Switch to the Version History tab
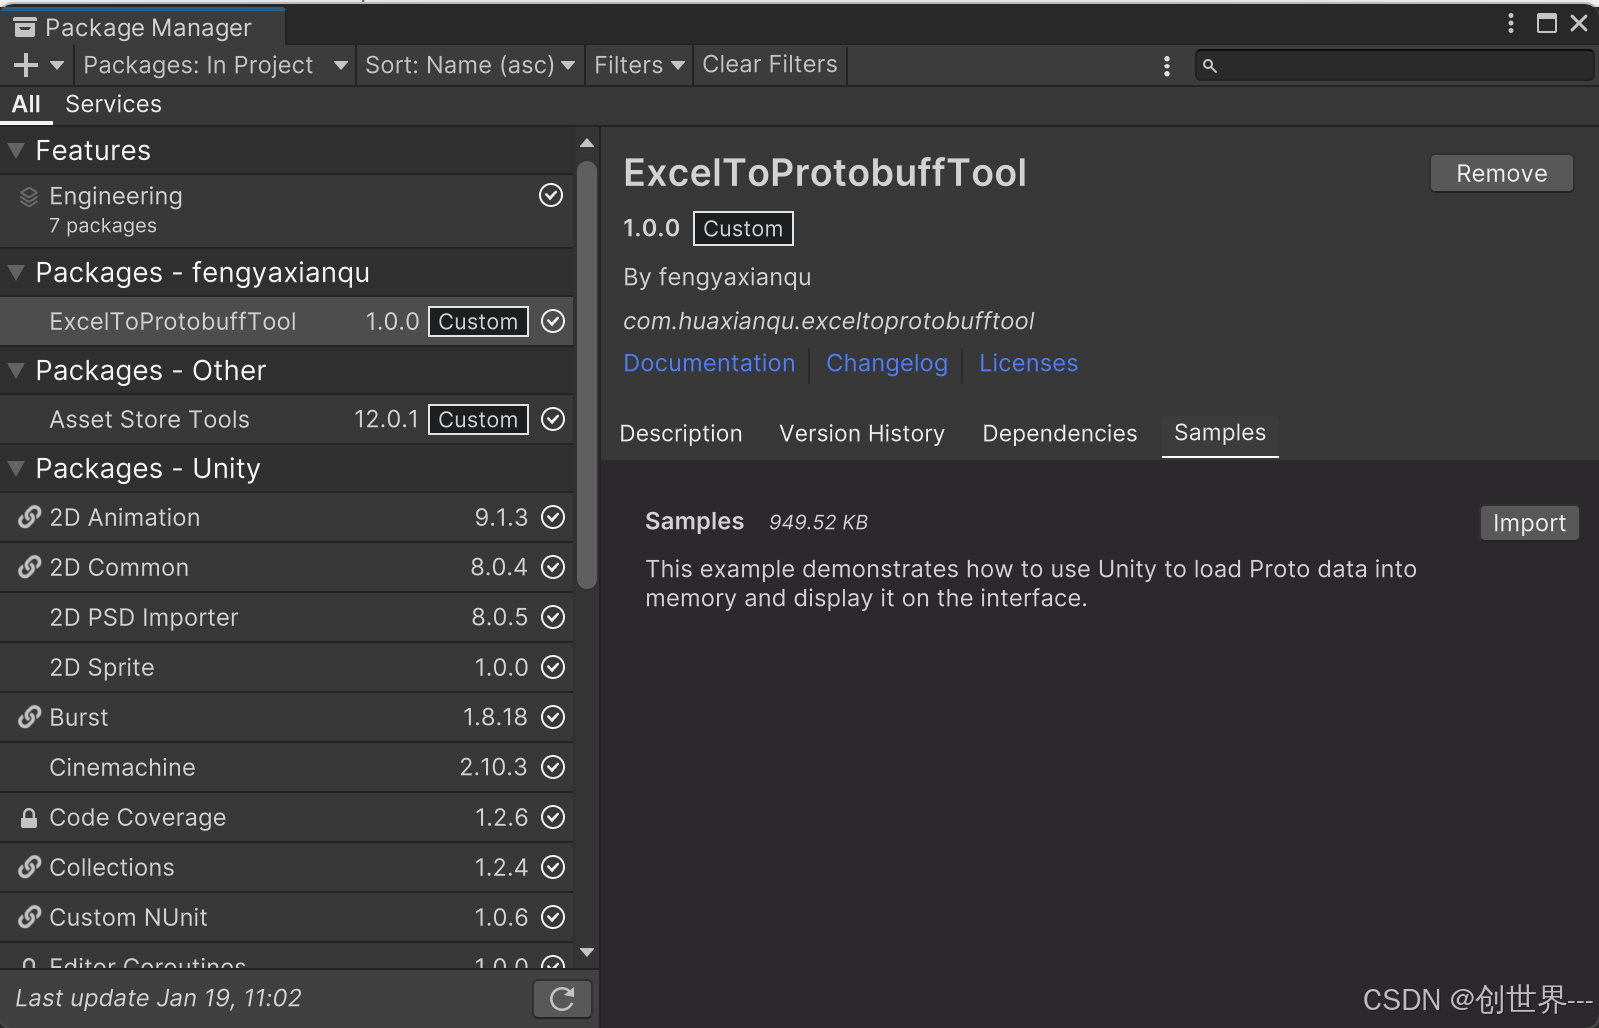This screenshot has width=1599, height=1028. click(862, 433)
